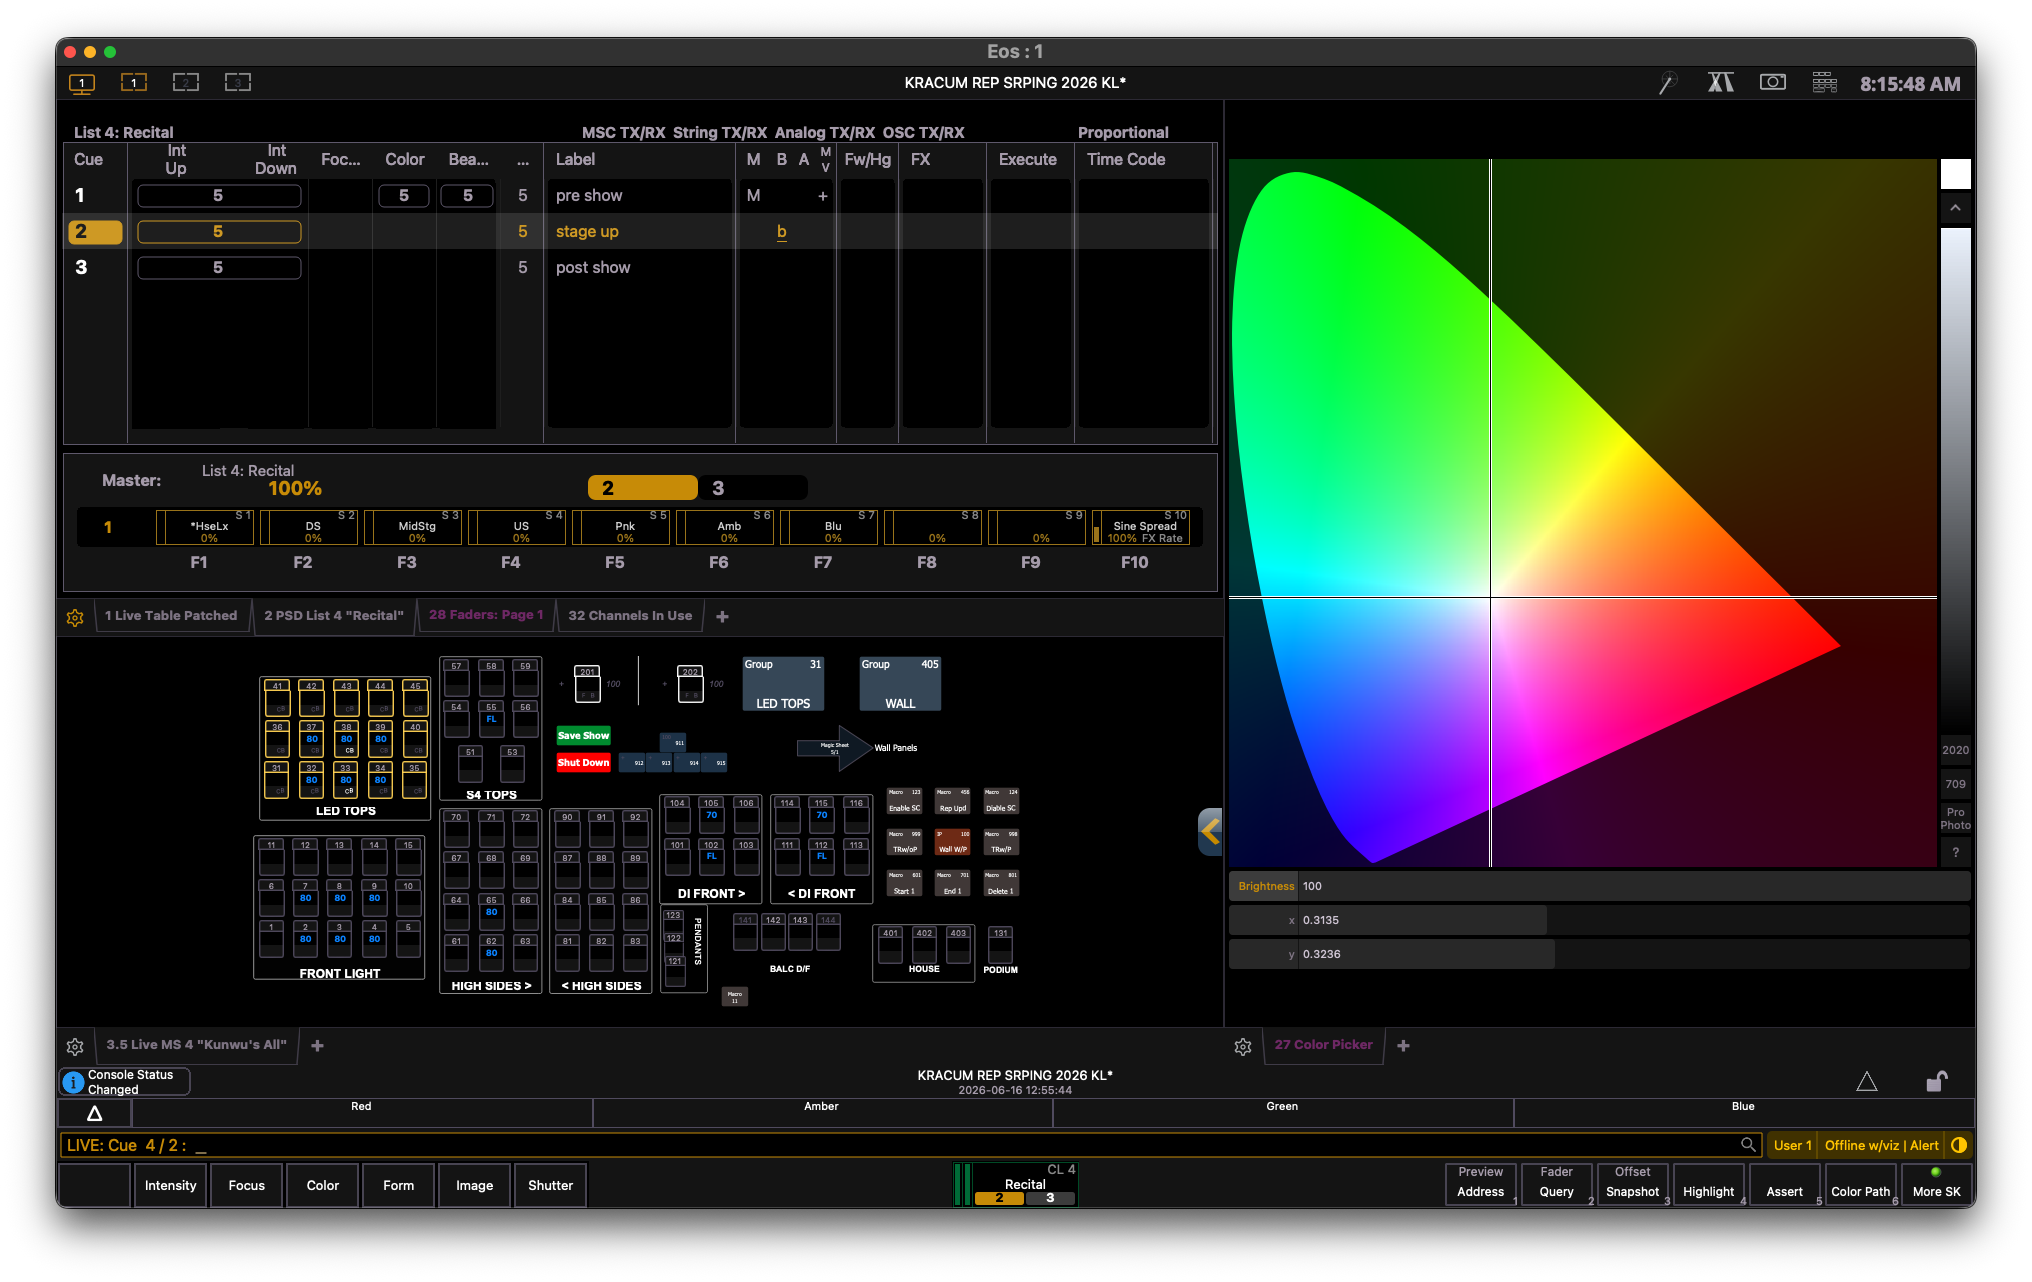Toggle the Pro Photo gamut option
The height and width of the screenshot is (1282, 2032).
click(1955, 819)
